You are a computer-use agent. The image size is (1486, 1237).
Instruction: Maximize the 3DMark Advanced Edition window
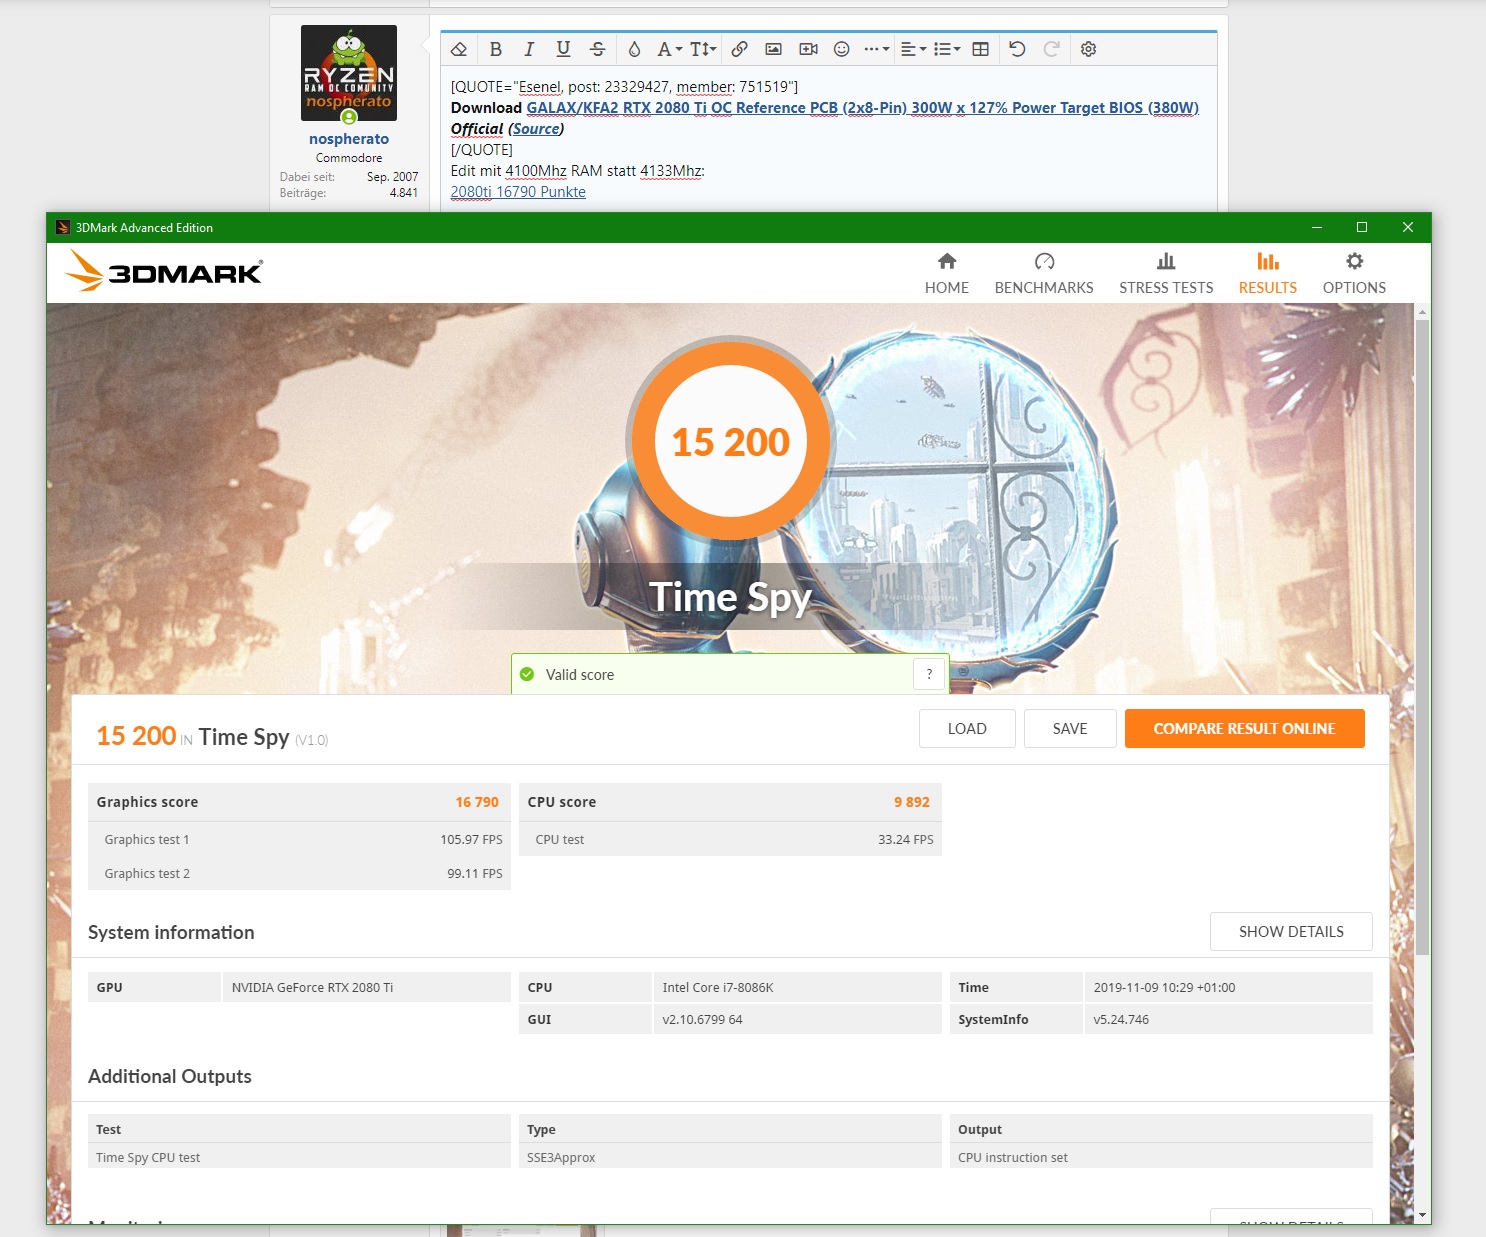point(1362,227)
